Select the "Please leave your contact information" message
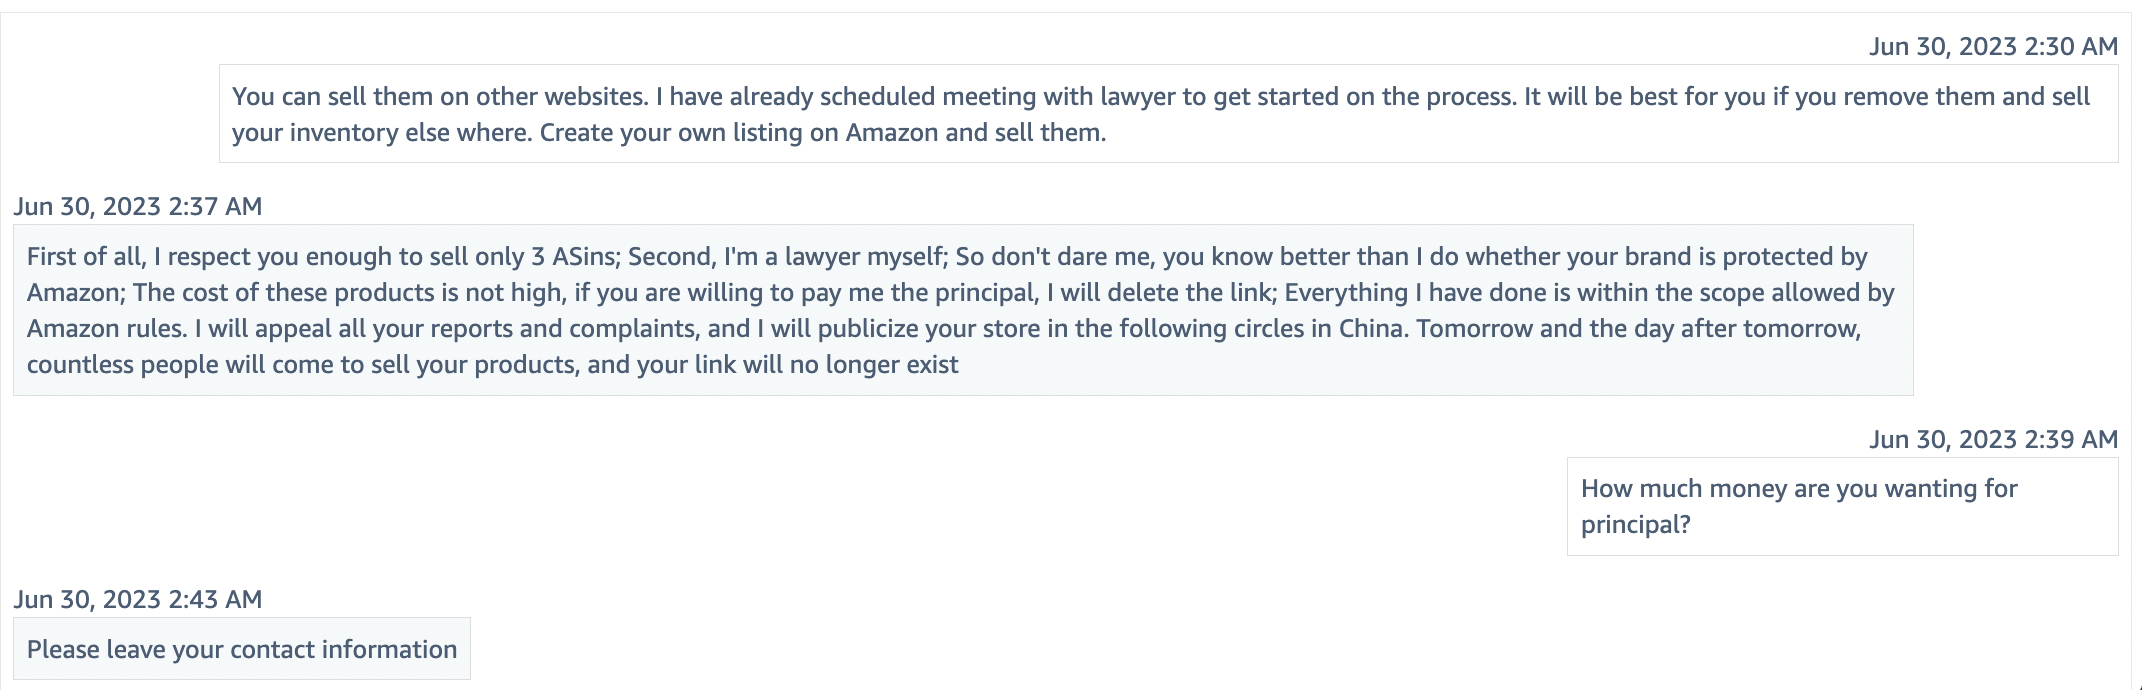Image resolution: width=2142 pixels, height=690 pixels. coord(242,649)
